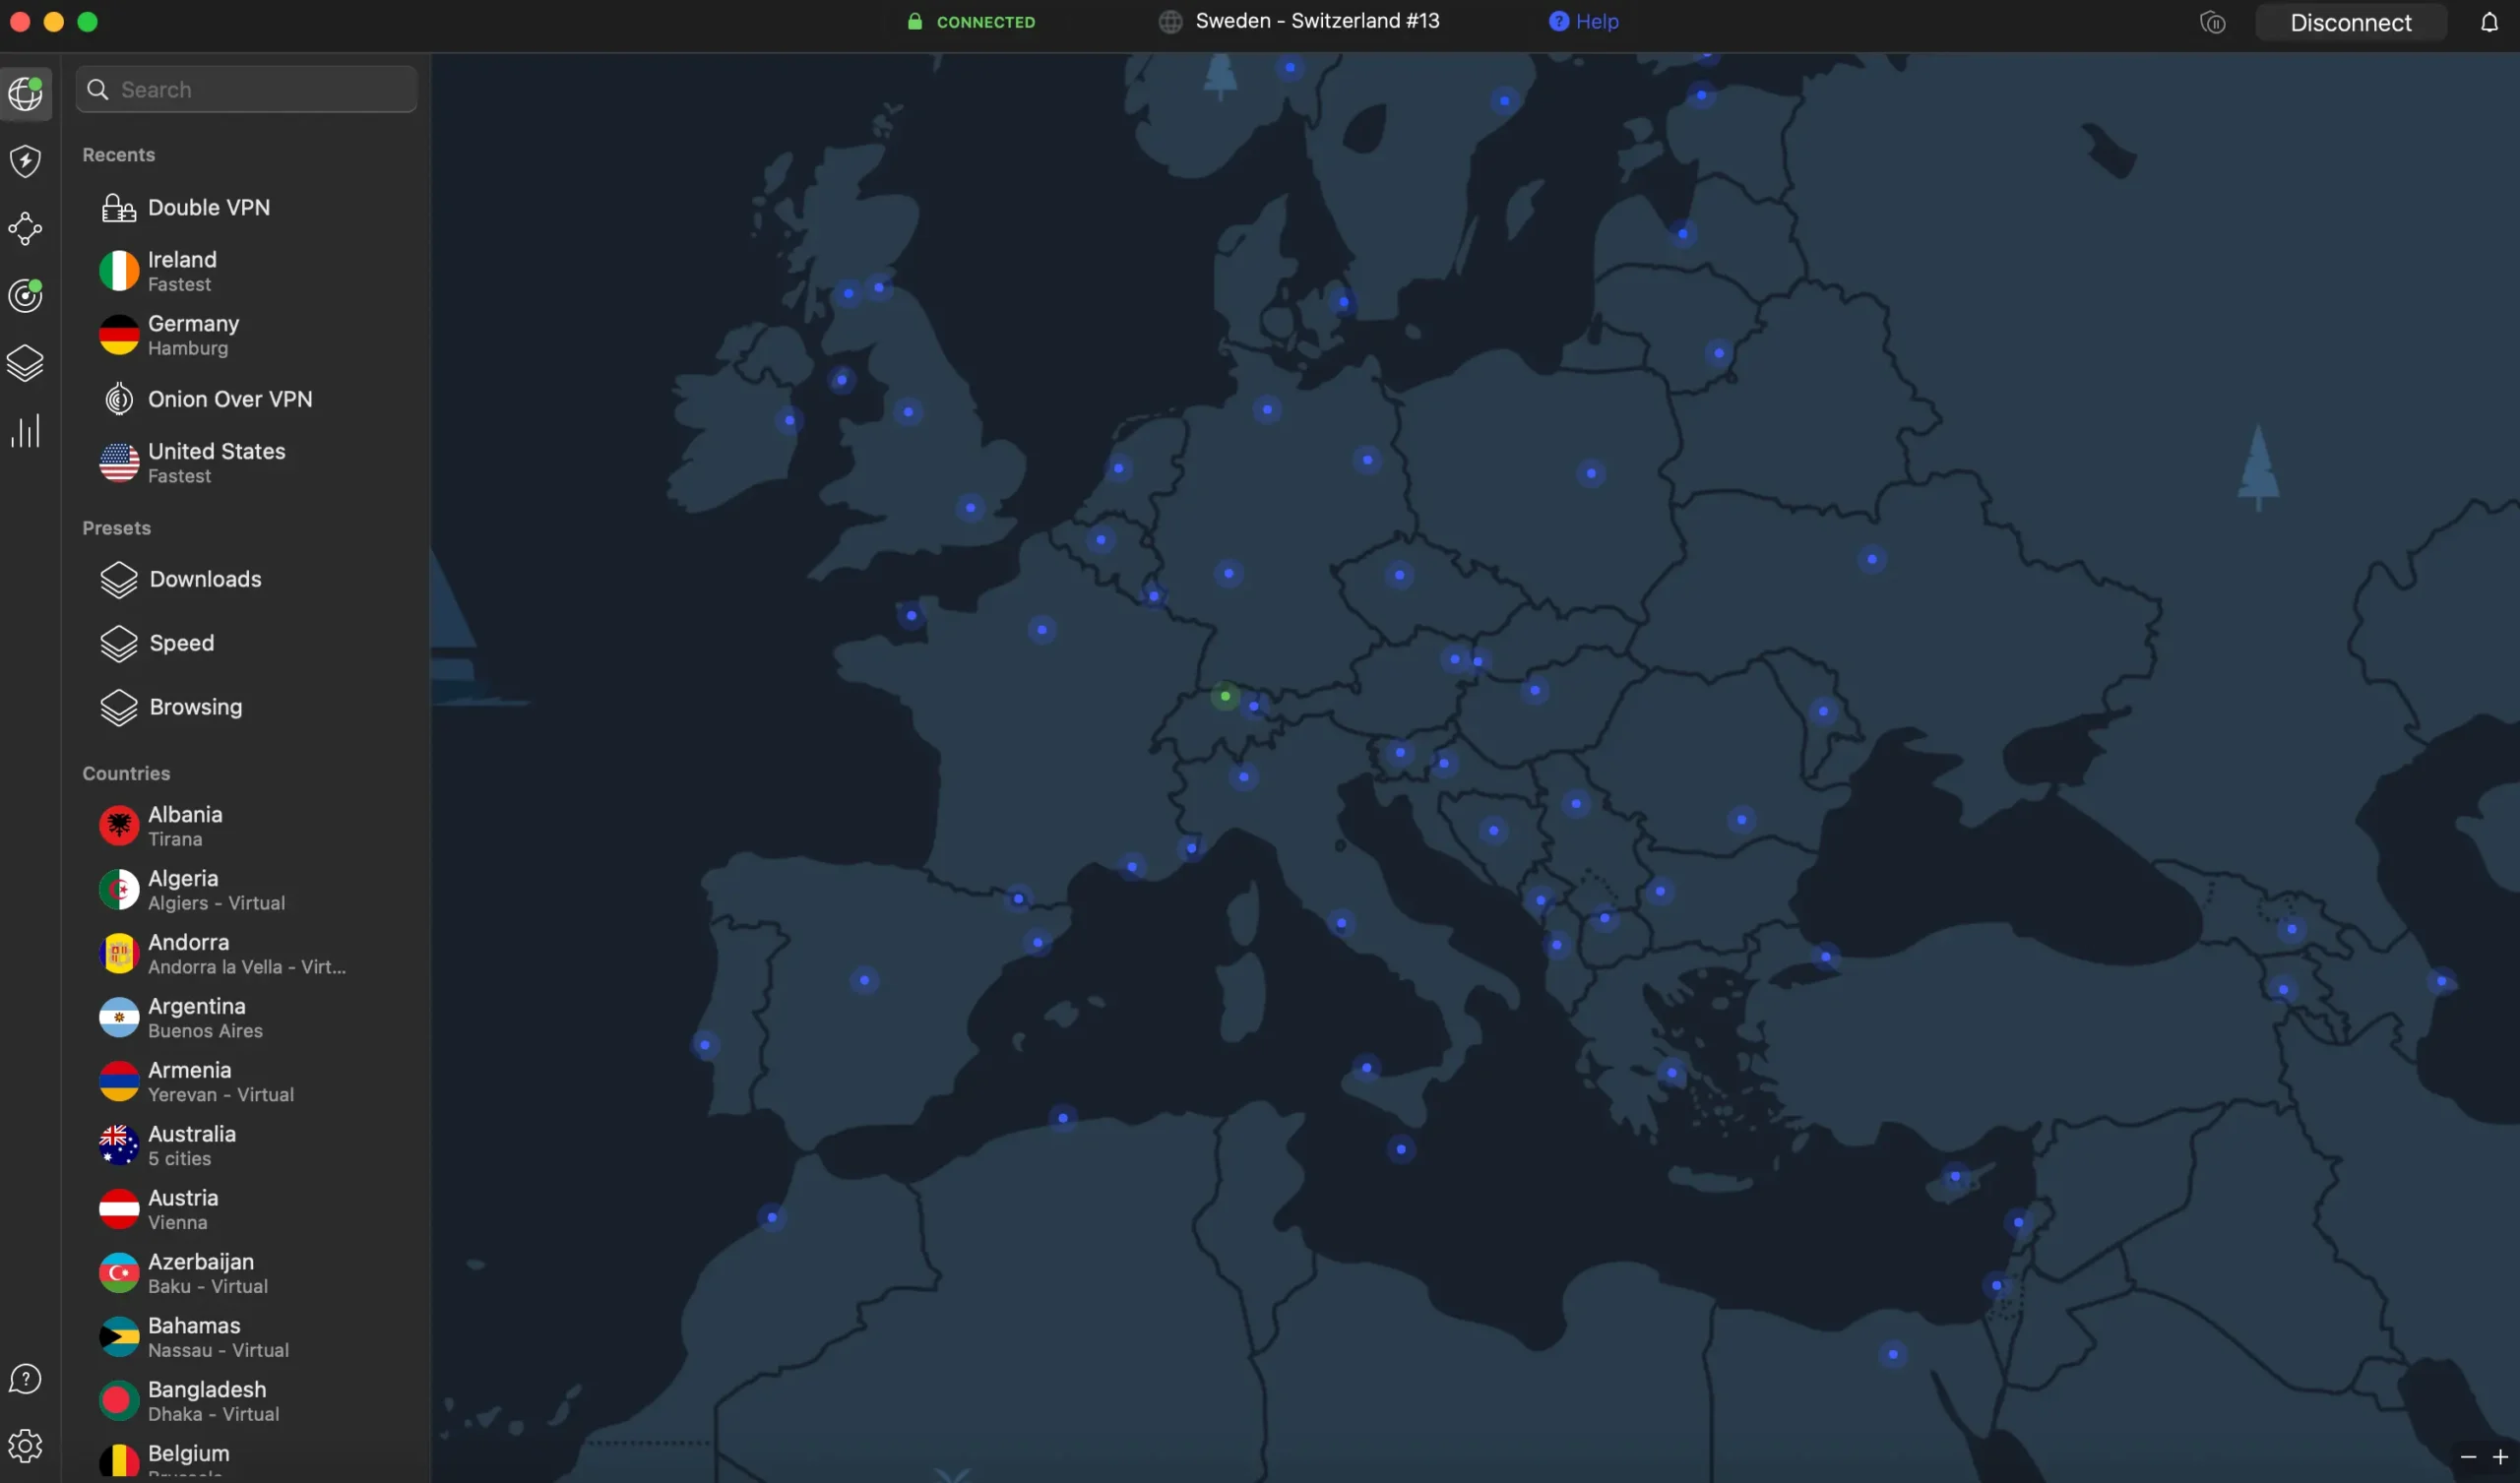Connect to Argentina Buenos Aires
This screenshot has width=2520, height=1483.
point(247,1018)
